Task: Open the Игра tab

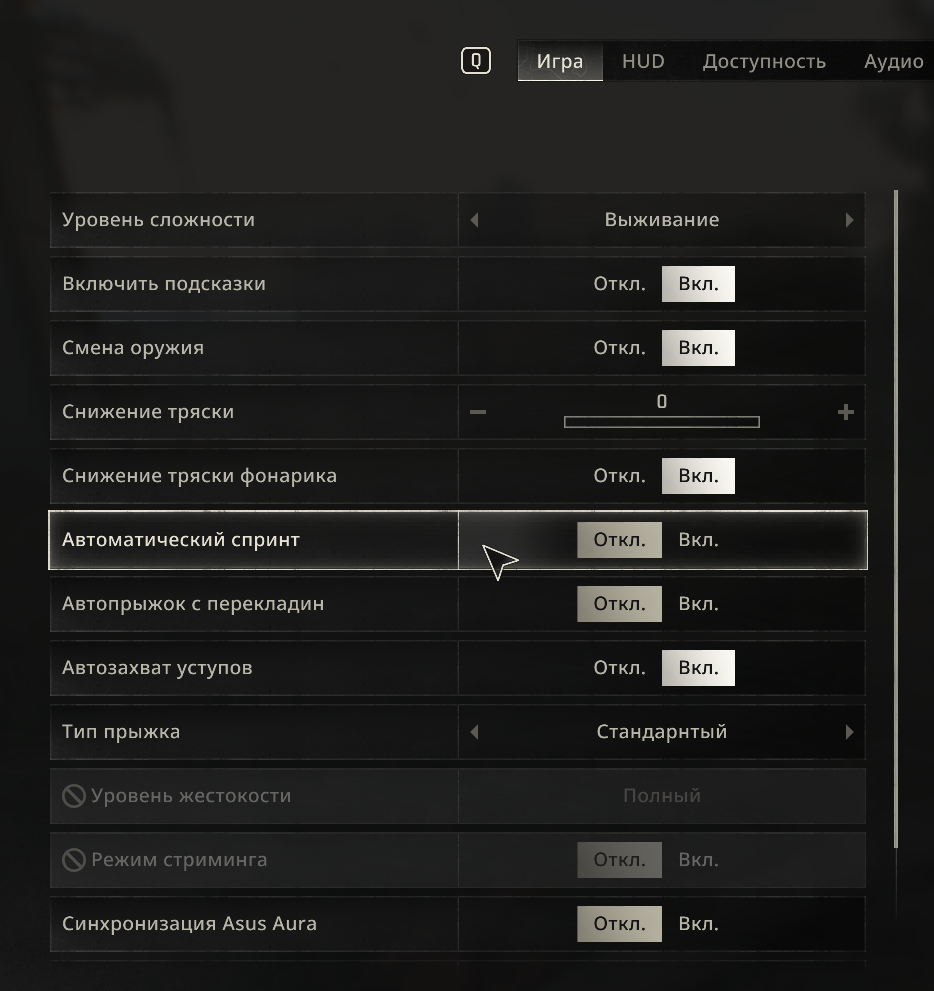Action: [x=560, y=61]
